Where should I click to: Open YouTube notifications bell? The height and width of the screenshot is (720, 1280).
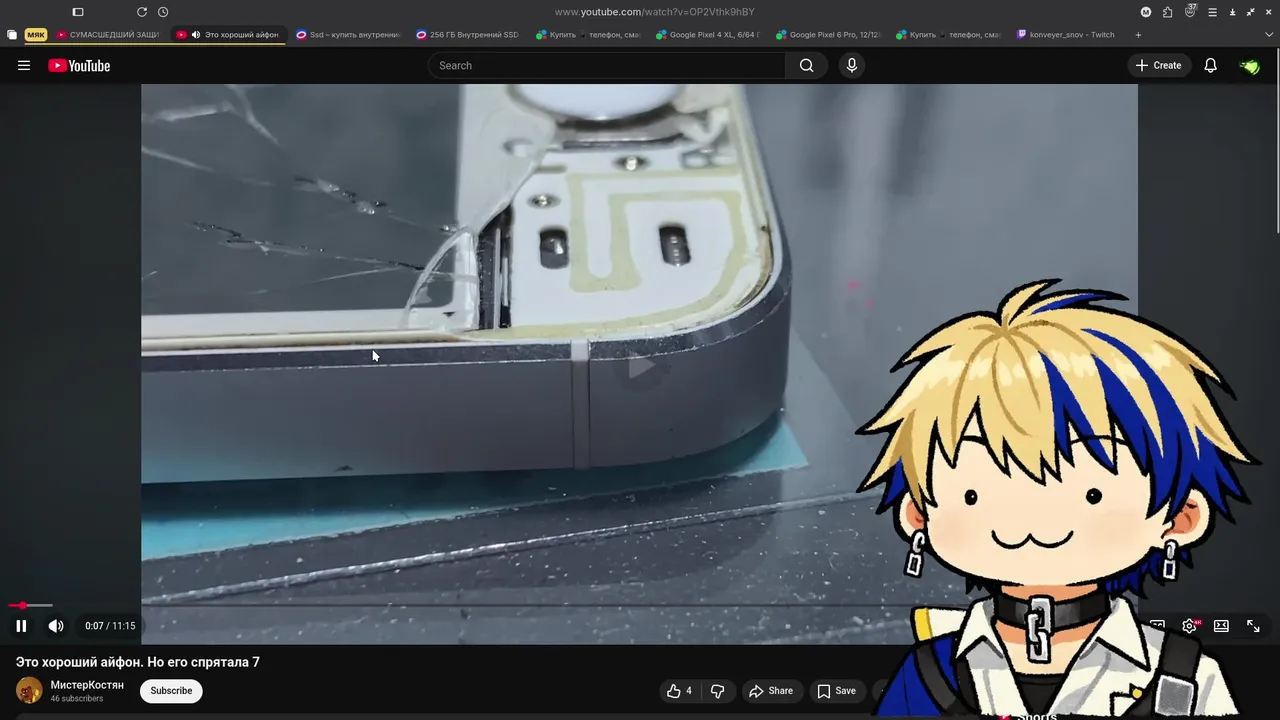pos(1210,65)
